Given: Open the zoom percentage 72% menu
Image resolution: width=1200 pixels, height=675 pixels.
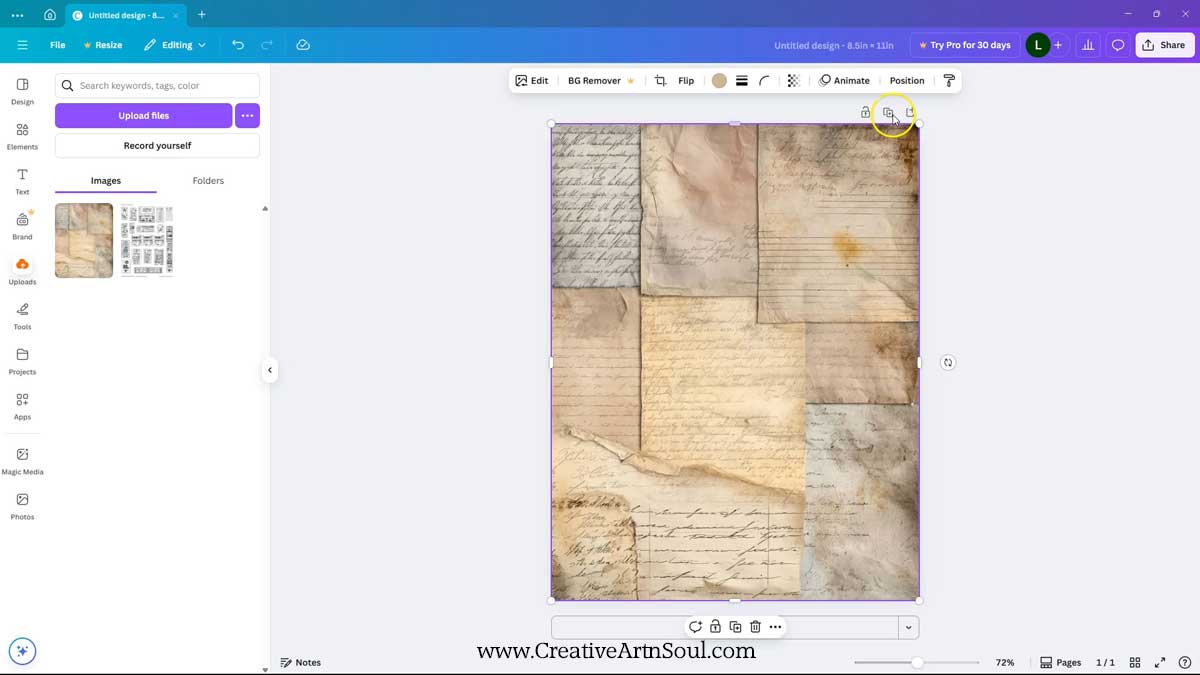Looking at the screenshot, I should 1005,662.
